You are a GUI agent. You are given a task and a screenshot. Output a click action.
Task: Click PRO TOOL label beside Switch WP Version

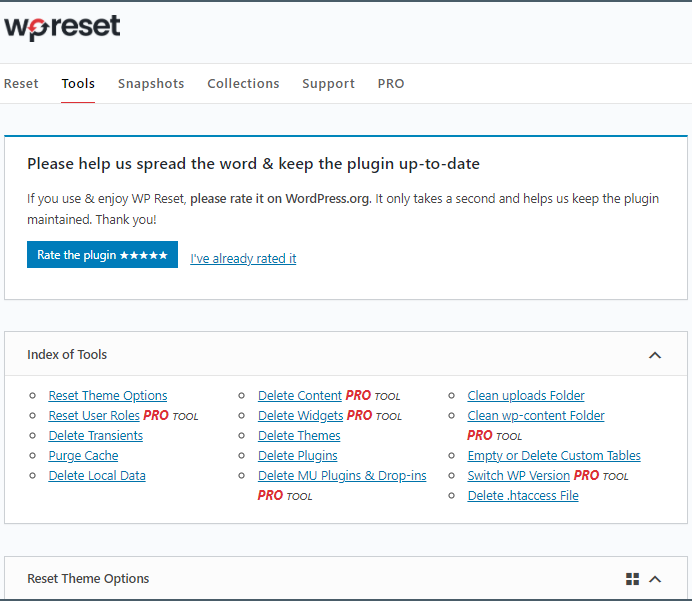(601, 476)
